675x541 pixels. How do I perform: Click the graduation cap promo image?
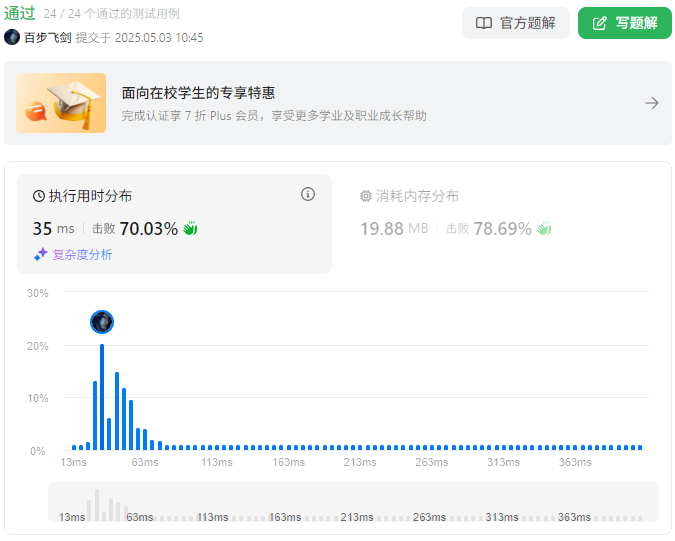click(61, 103)
